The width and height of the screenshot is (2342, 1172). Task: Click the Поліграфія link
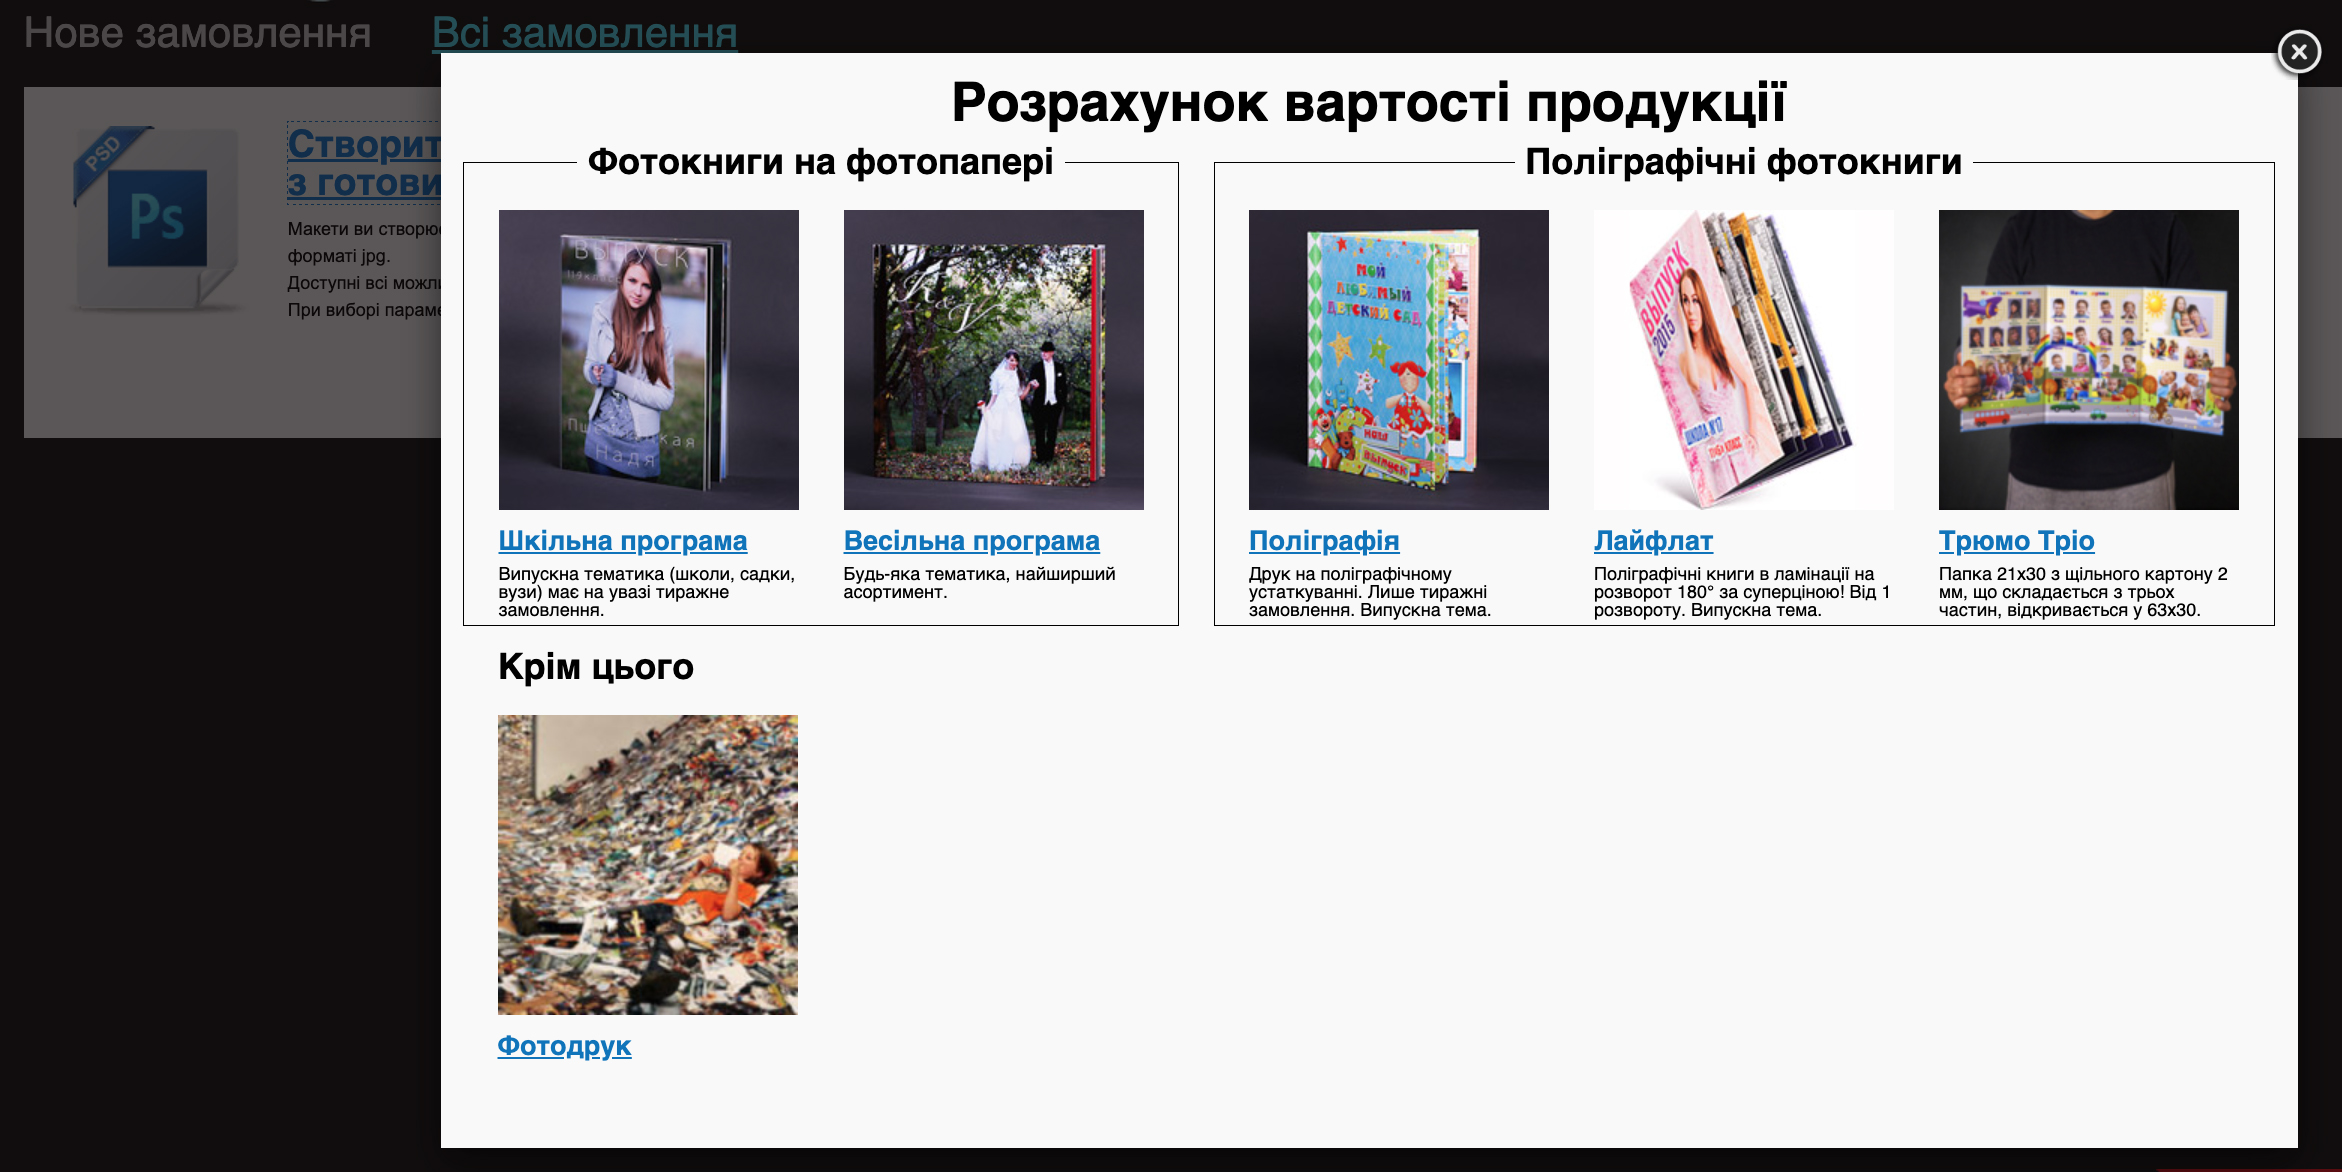point(1323,541)
